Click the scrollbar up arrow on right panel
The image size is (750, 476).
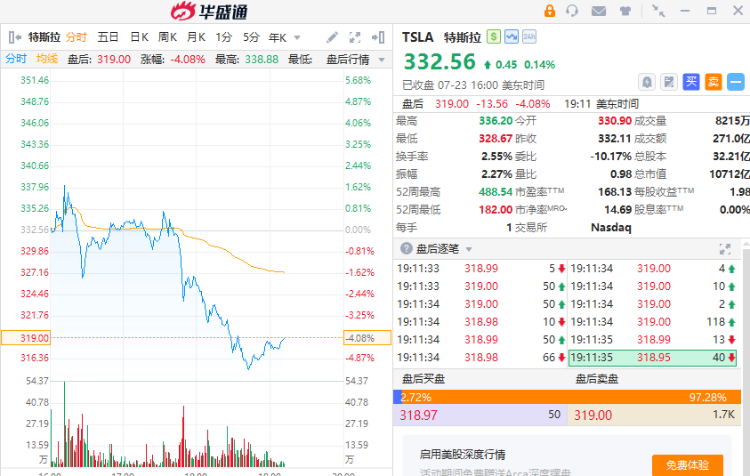(x=746, y=245)
